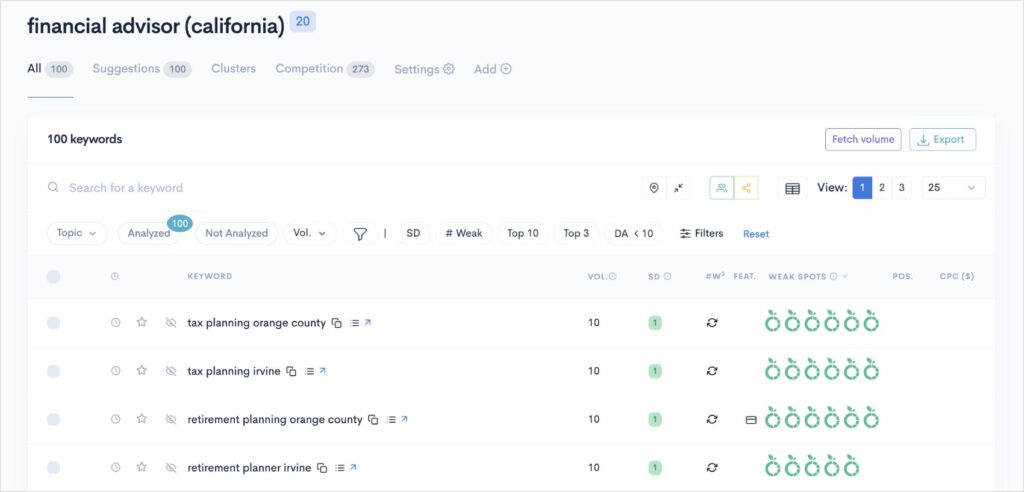Open the table columns layout icon
The height and width of the screenshot is (492, 1024).
(x=792, y=188)
